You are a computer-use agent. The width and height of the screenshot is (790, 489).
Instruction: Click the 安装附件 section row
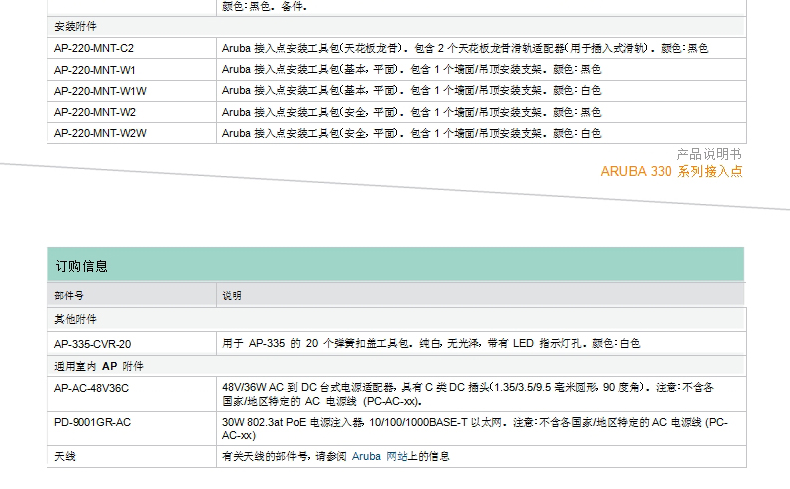(x=397, y=26)
